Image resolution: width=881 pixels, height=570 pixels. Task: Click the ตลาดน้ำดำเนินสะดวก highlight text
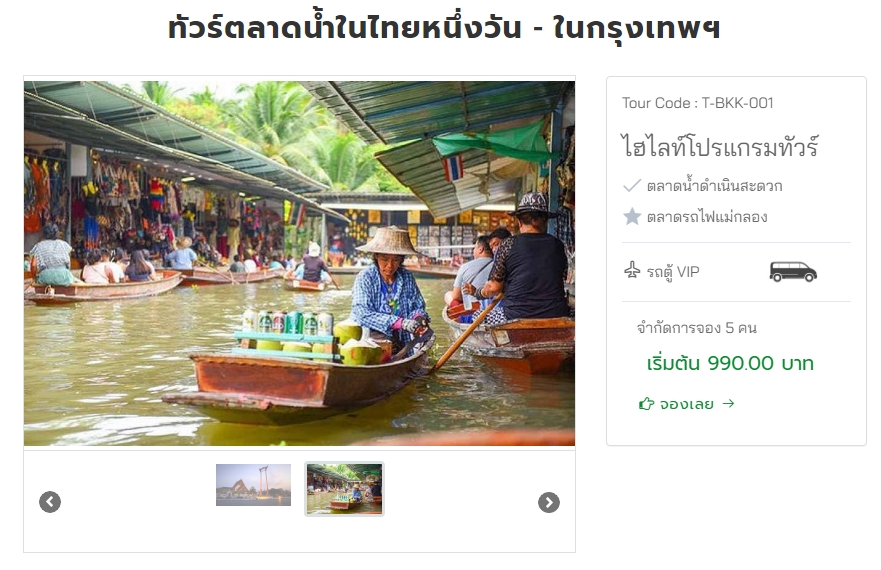point(714,186)
